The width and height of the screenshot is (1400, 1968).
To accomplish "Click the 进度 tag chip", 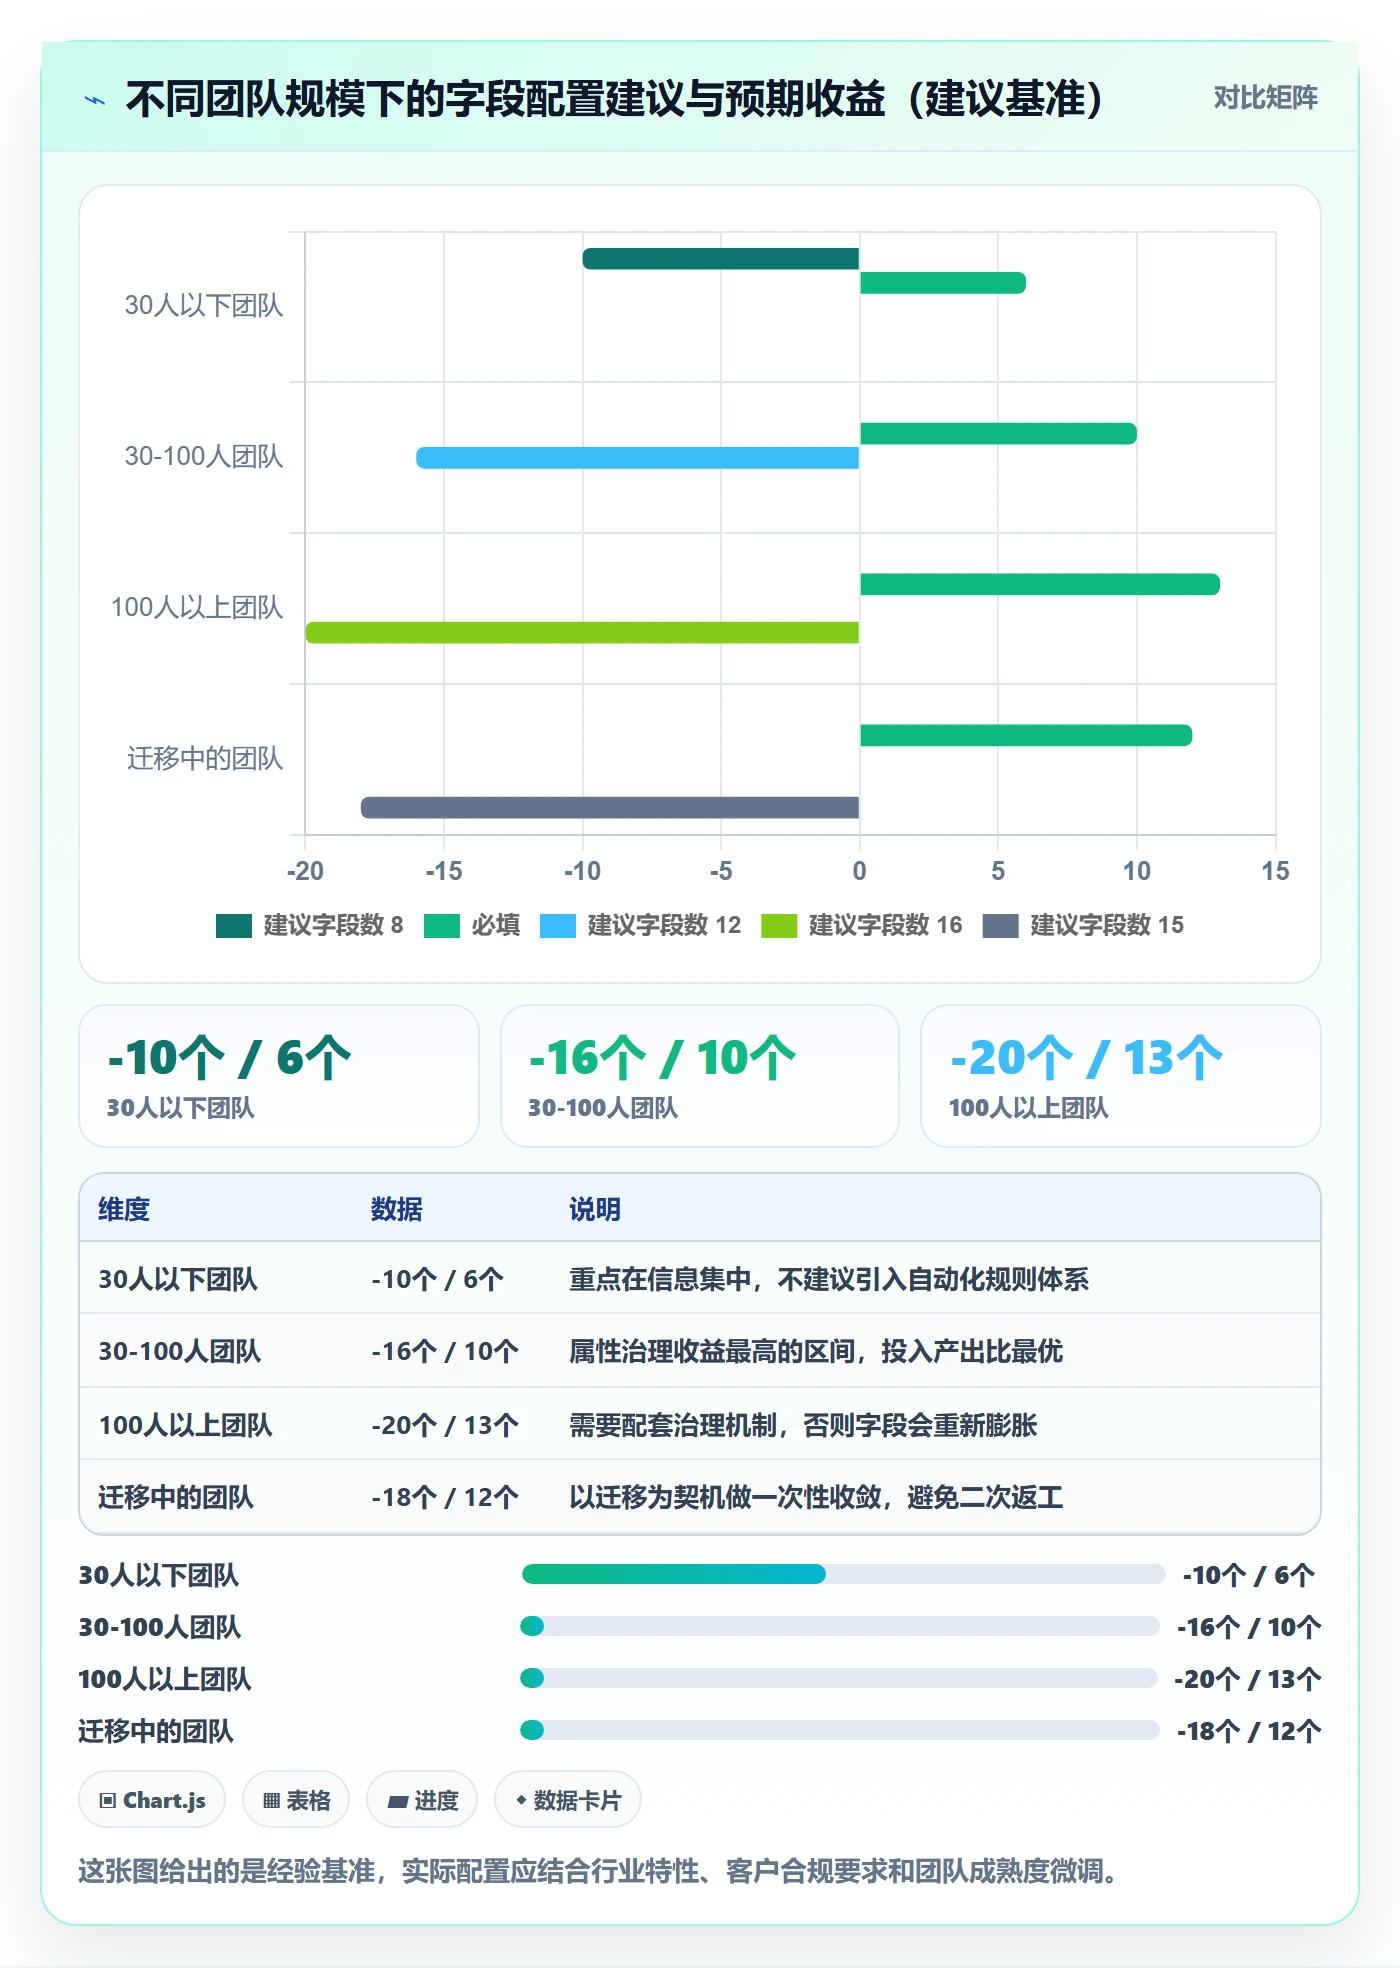I will 422,1800.
